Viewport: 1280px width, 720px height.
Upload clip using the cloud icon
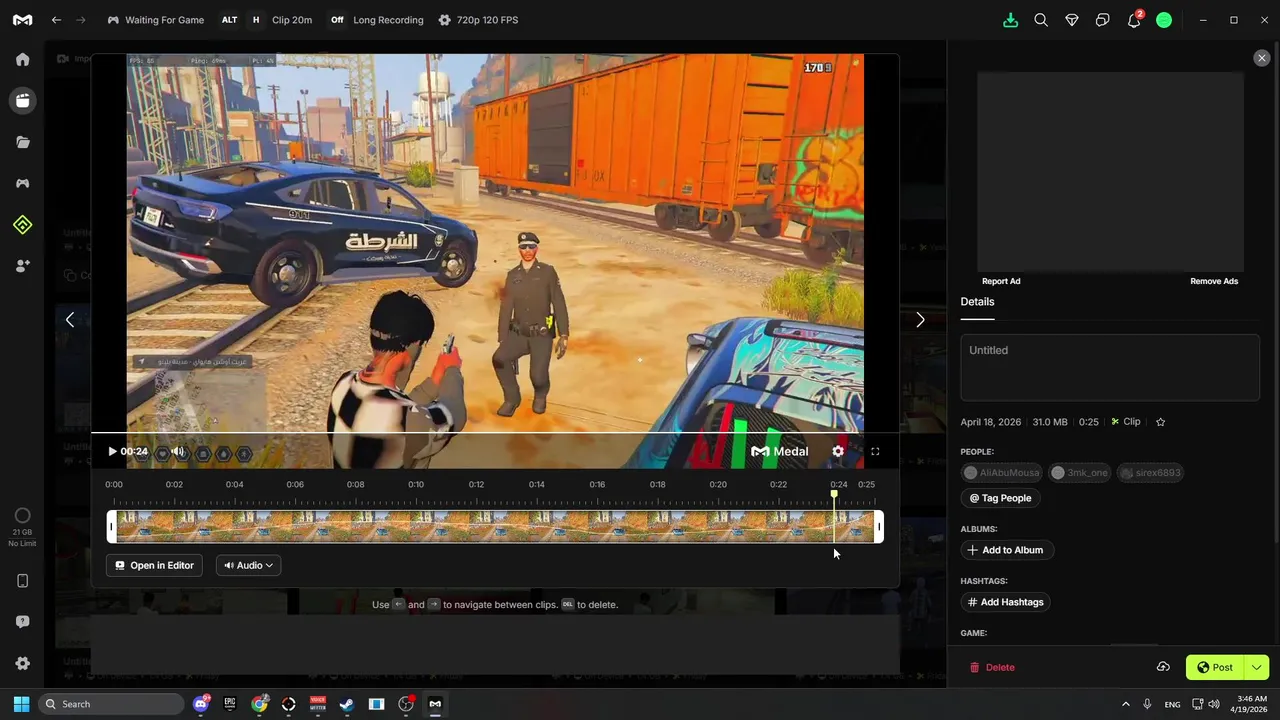click(1163, 667)
